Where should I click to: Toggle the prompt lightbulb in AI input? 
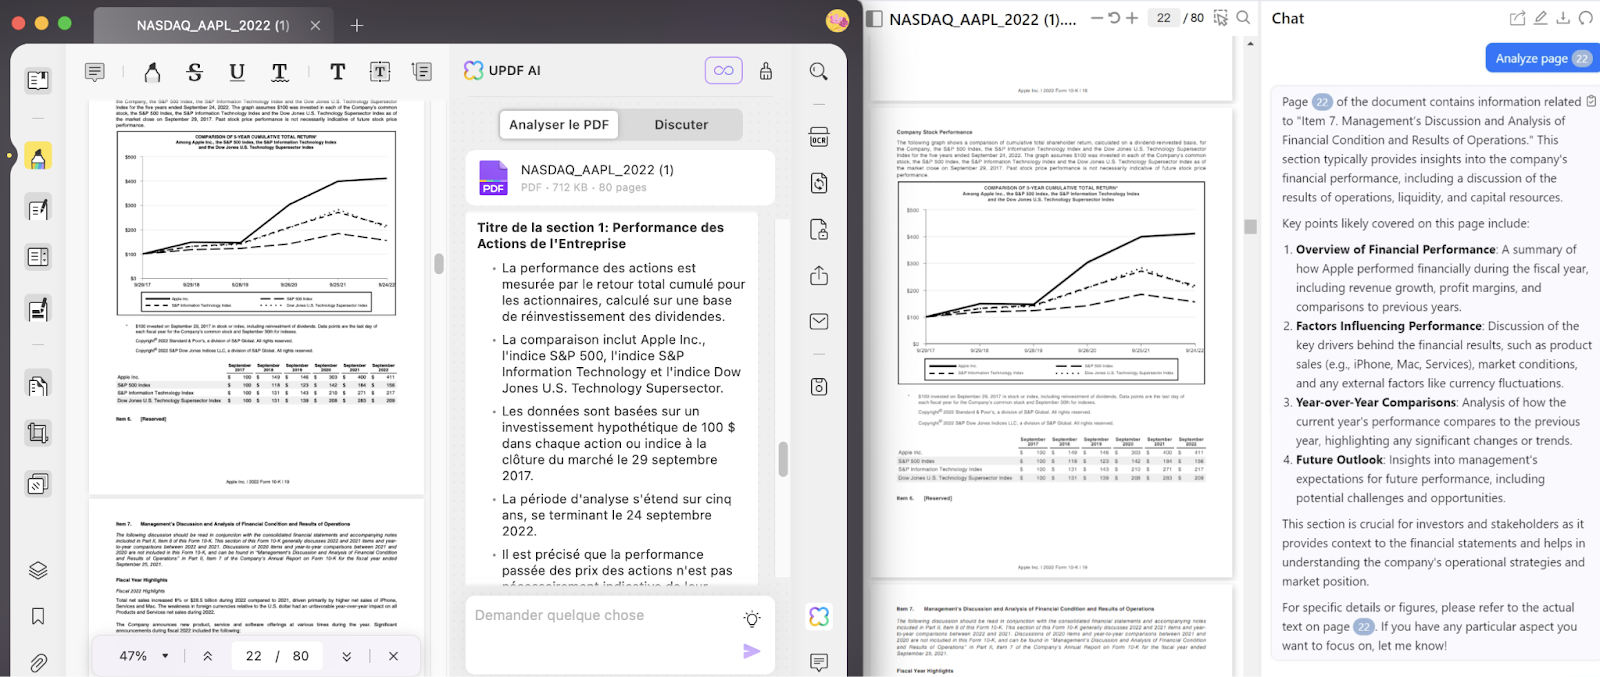(752, 619)
